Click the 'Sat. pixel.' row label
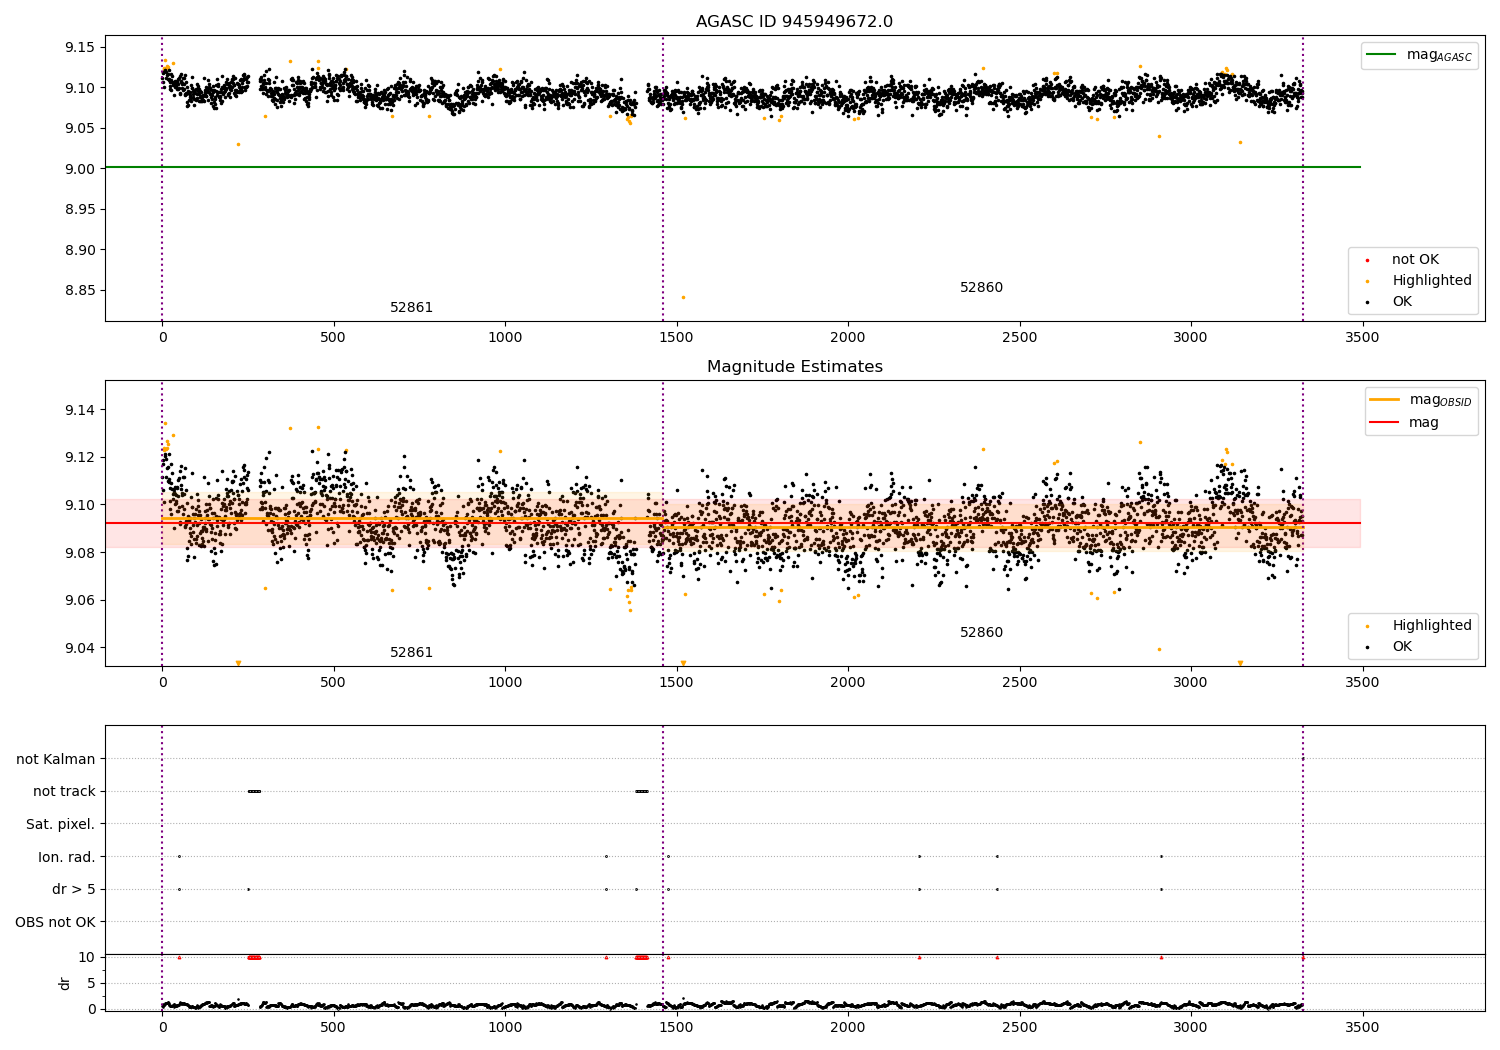Screen dimensions: 1500x1050 61,824
